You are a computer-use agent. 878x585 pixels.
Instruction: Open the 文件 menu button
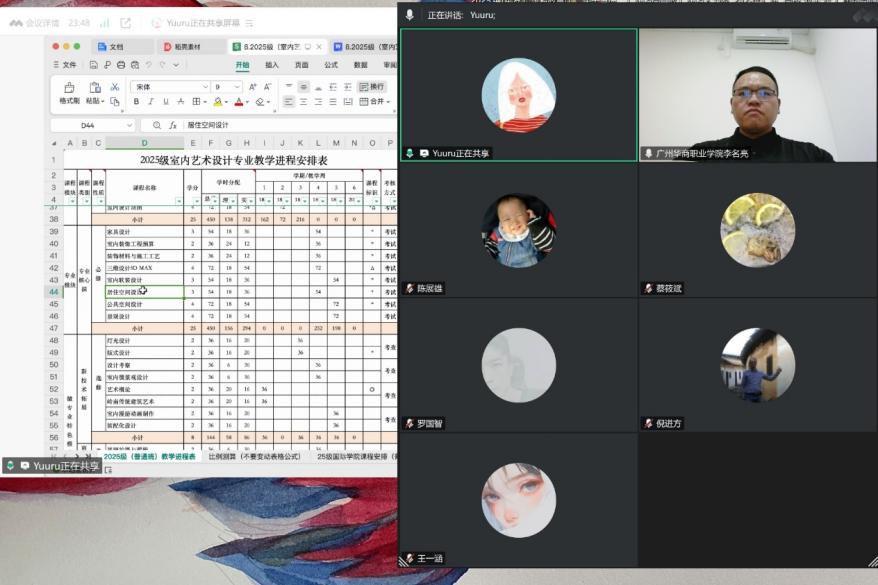(64, 65)
